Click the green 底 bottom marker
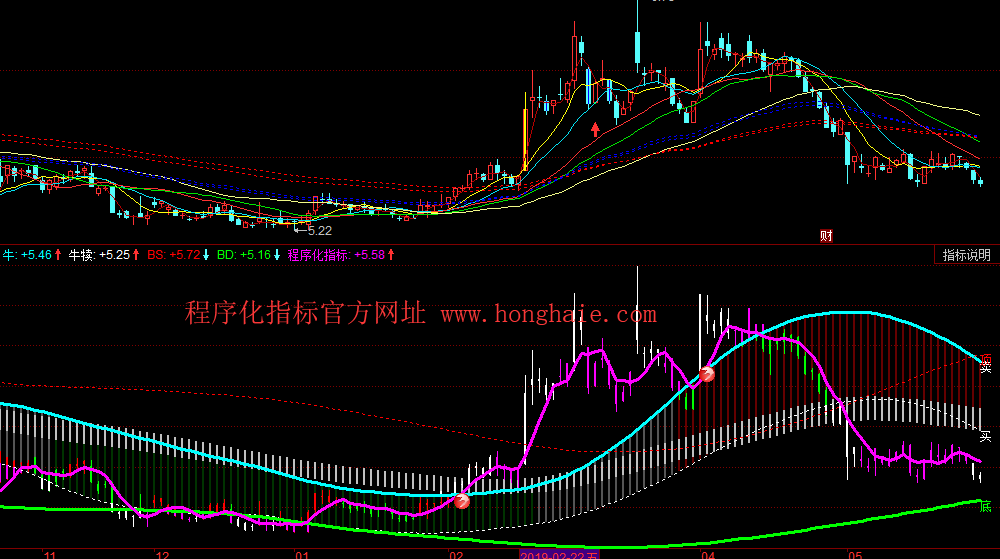Image resolution: width=1000 pixels, height=559 pixels. (x=985, y=507)
